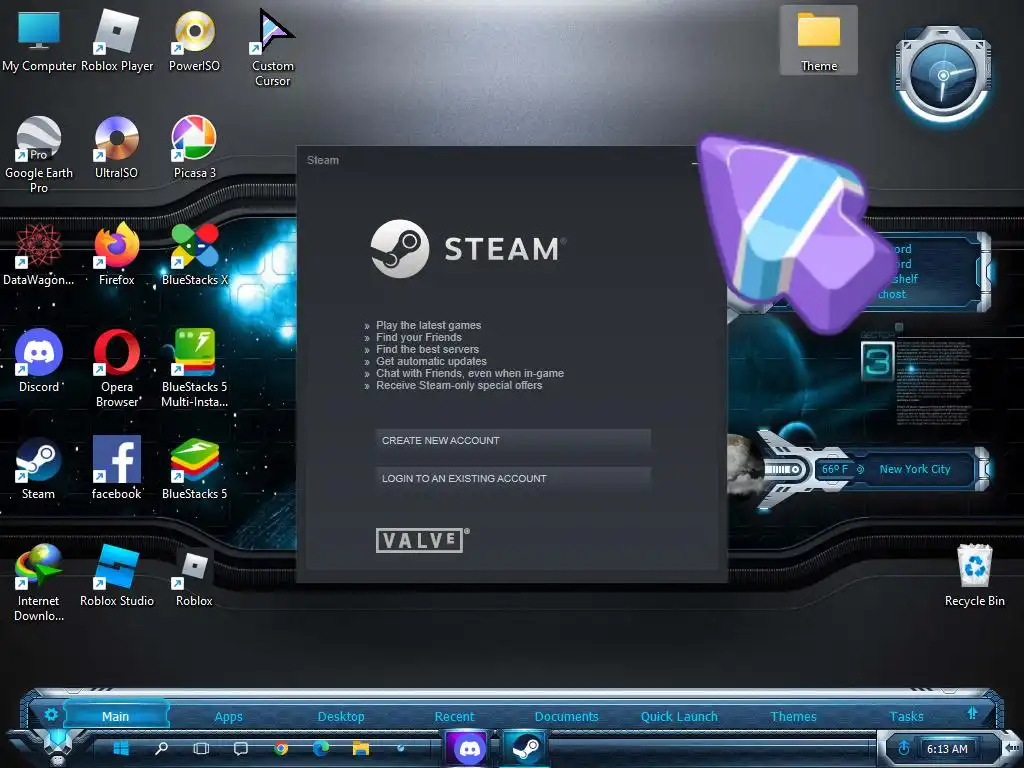Open the Windows Start menu
The height and width of the screenshot is (768, 1024).
point(121,748)
